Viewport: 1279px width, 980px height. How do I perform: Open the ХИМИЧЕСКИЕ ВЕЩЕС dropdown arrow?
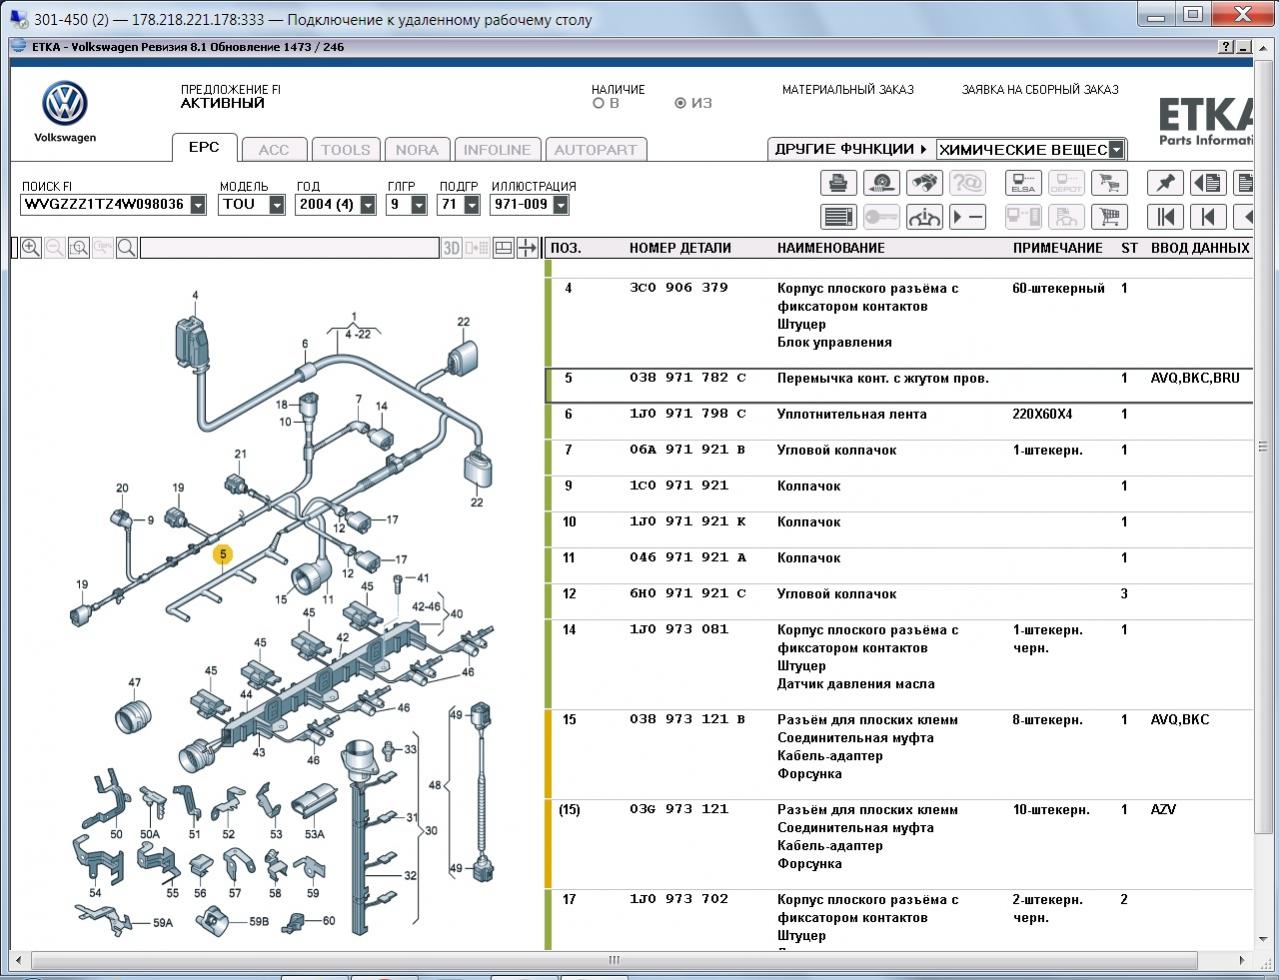pyautogui.click(x=1116, y=150)
